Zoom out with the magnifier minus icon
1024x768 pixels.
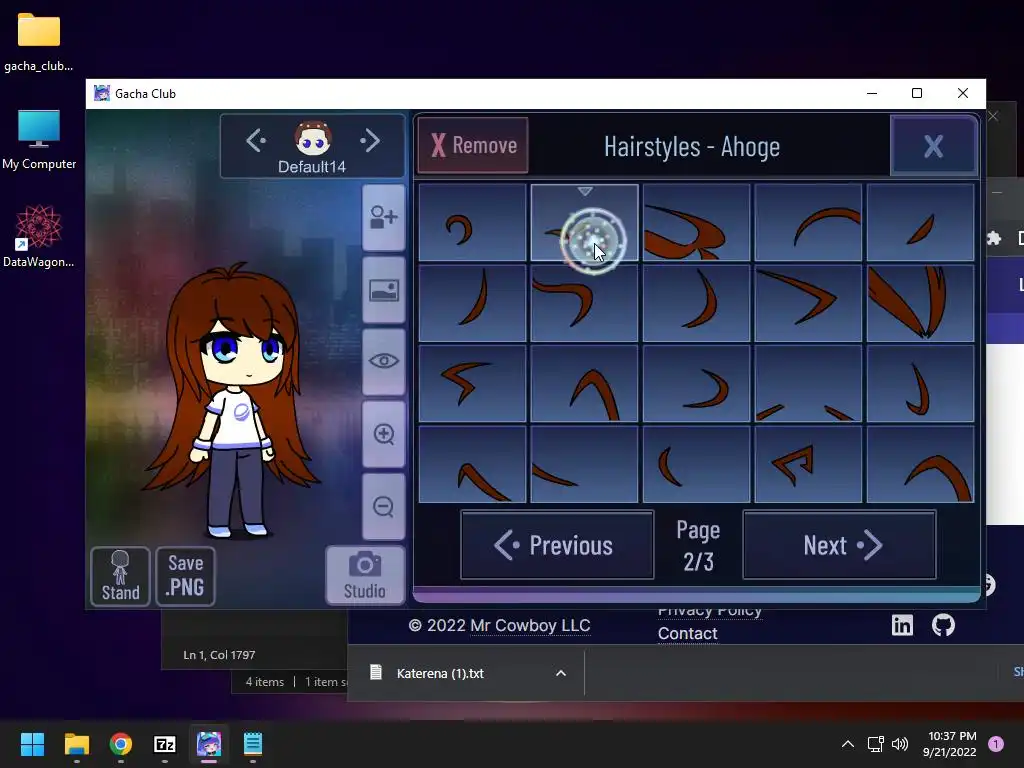pos(383,506)
